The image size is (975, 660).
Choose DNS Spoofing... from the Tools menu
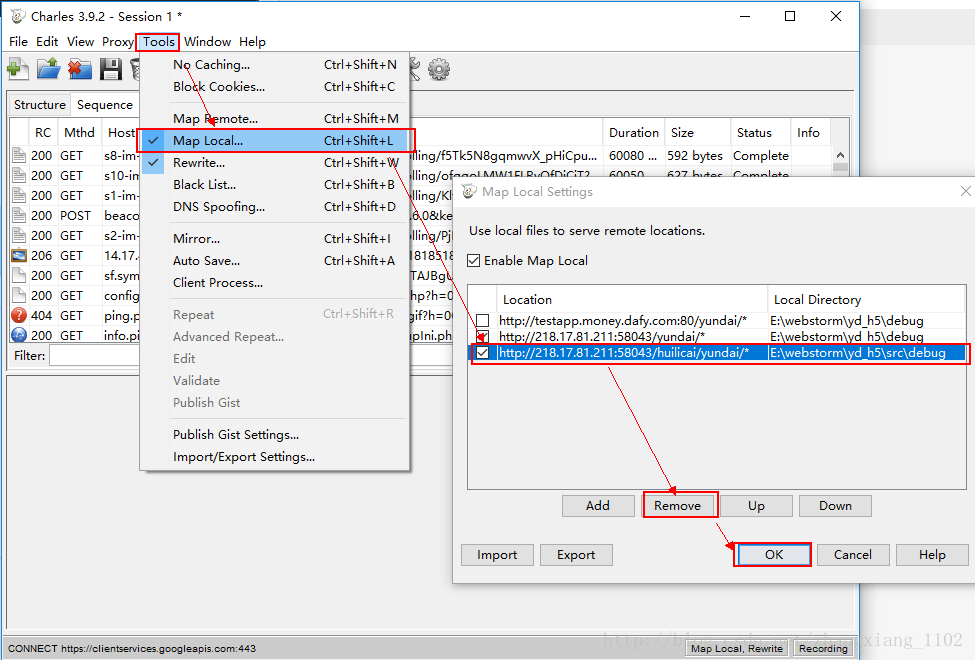point(274,207)
